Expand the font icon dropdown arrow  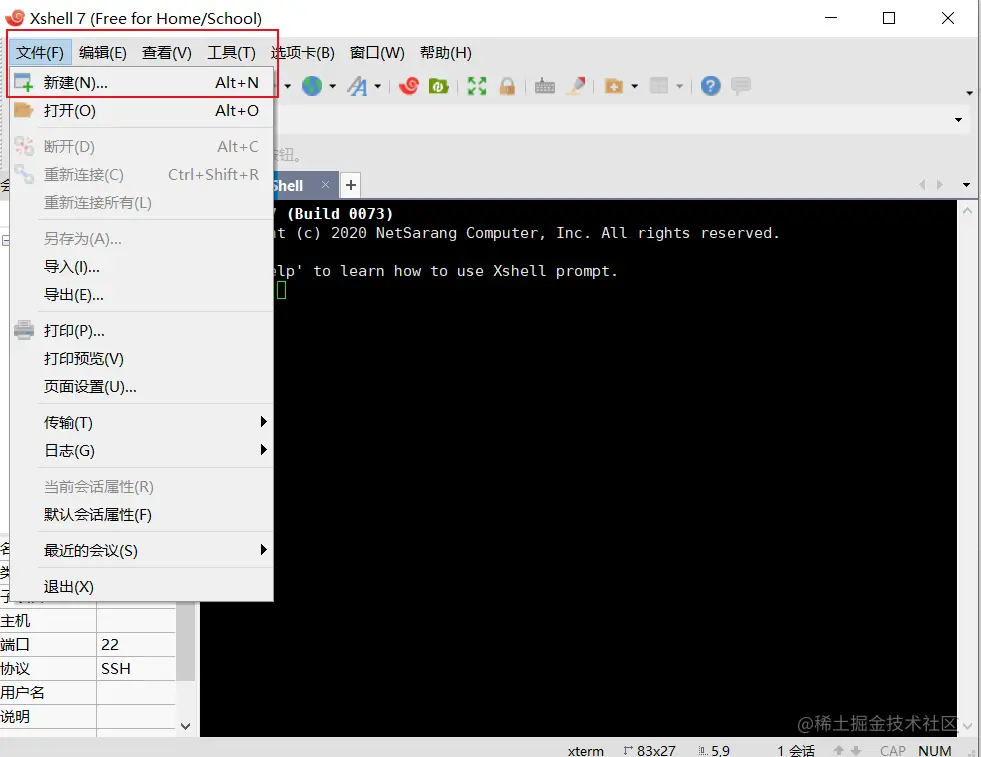pos(378,86)
